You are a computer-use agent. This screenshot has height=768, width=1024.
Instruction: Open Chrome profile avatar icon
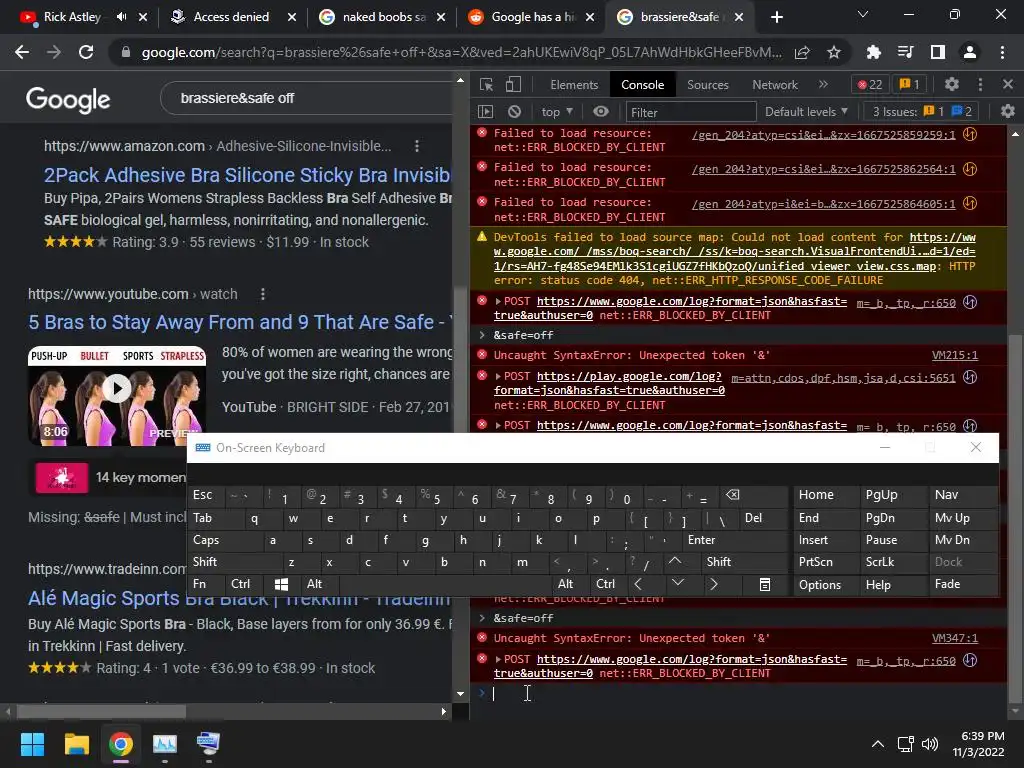tap(970, 52)
